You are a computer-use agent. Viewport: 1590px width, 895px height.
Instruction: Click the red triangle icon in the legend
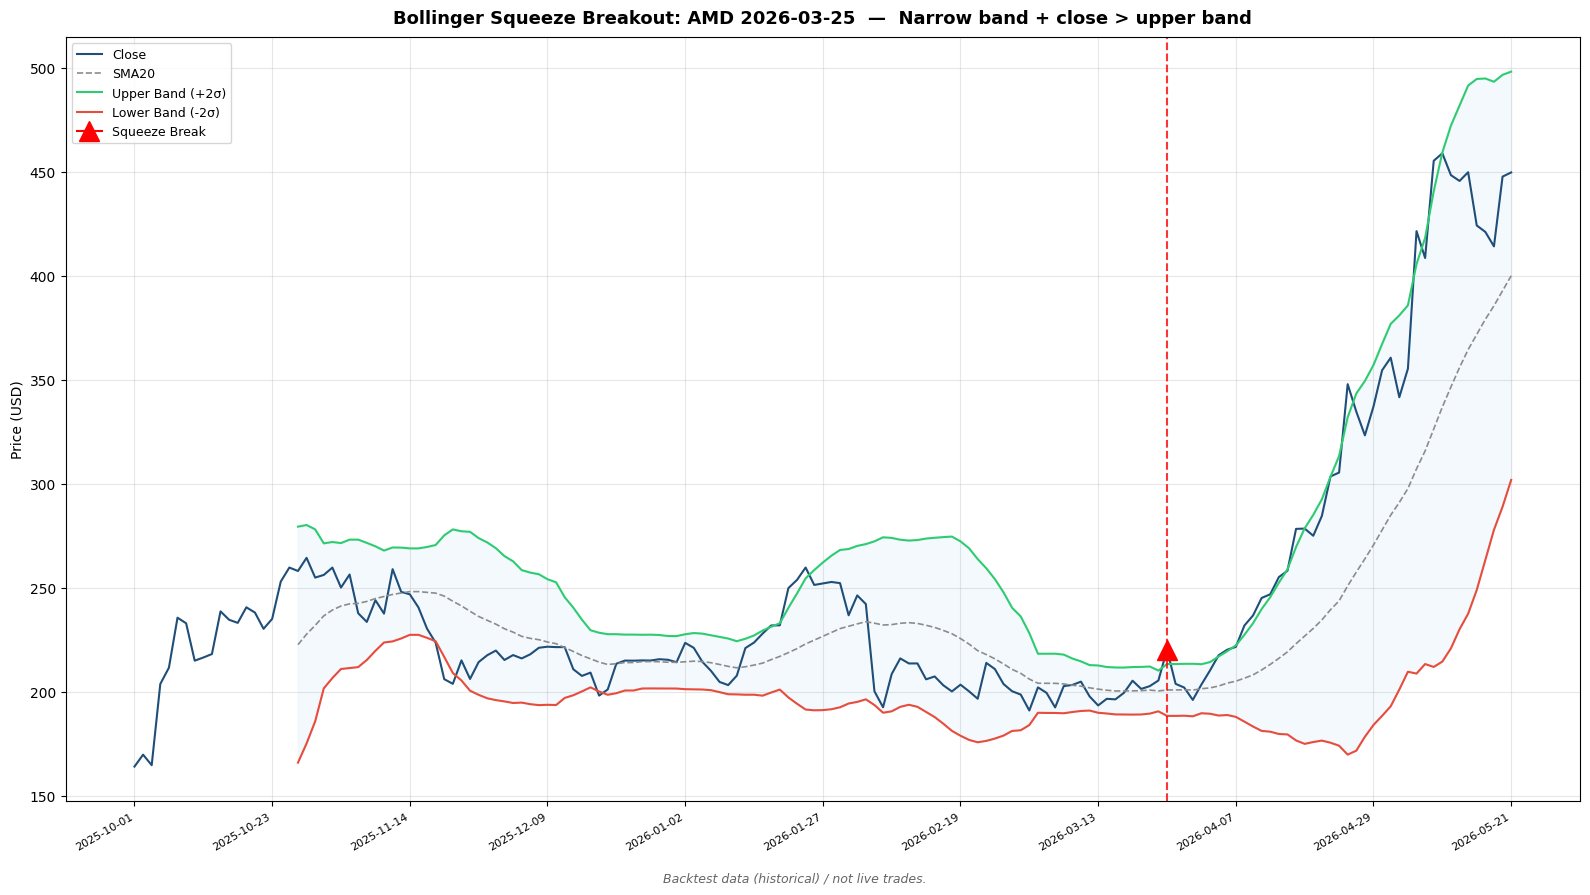click(x=89, y=132)
